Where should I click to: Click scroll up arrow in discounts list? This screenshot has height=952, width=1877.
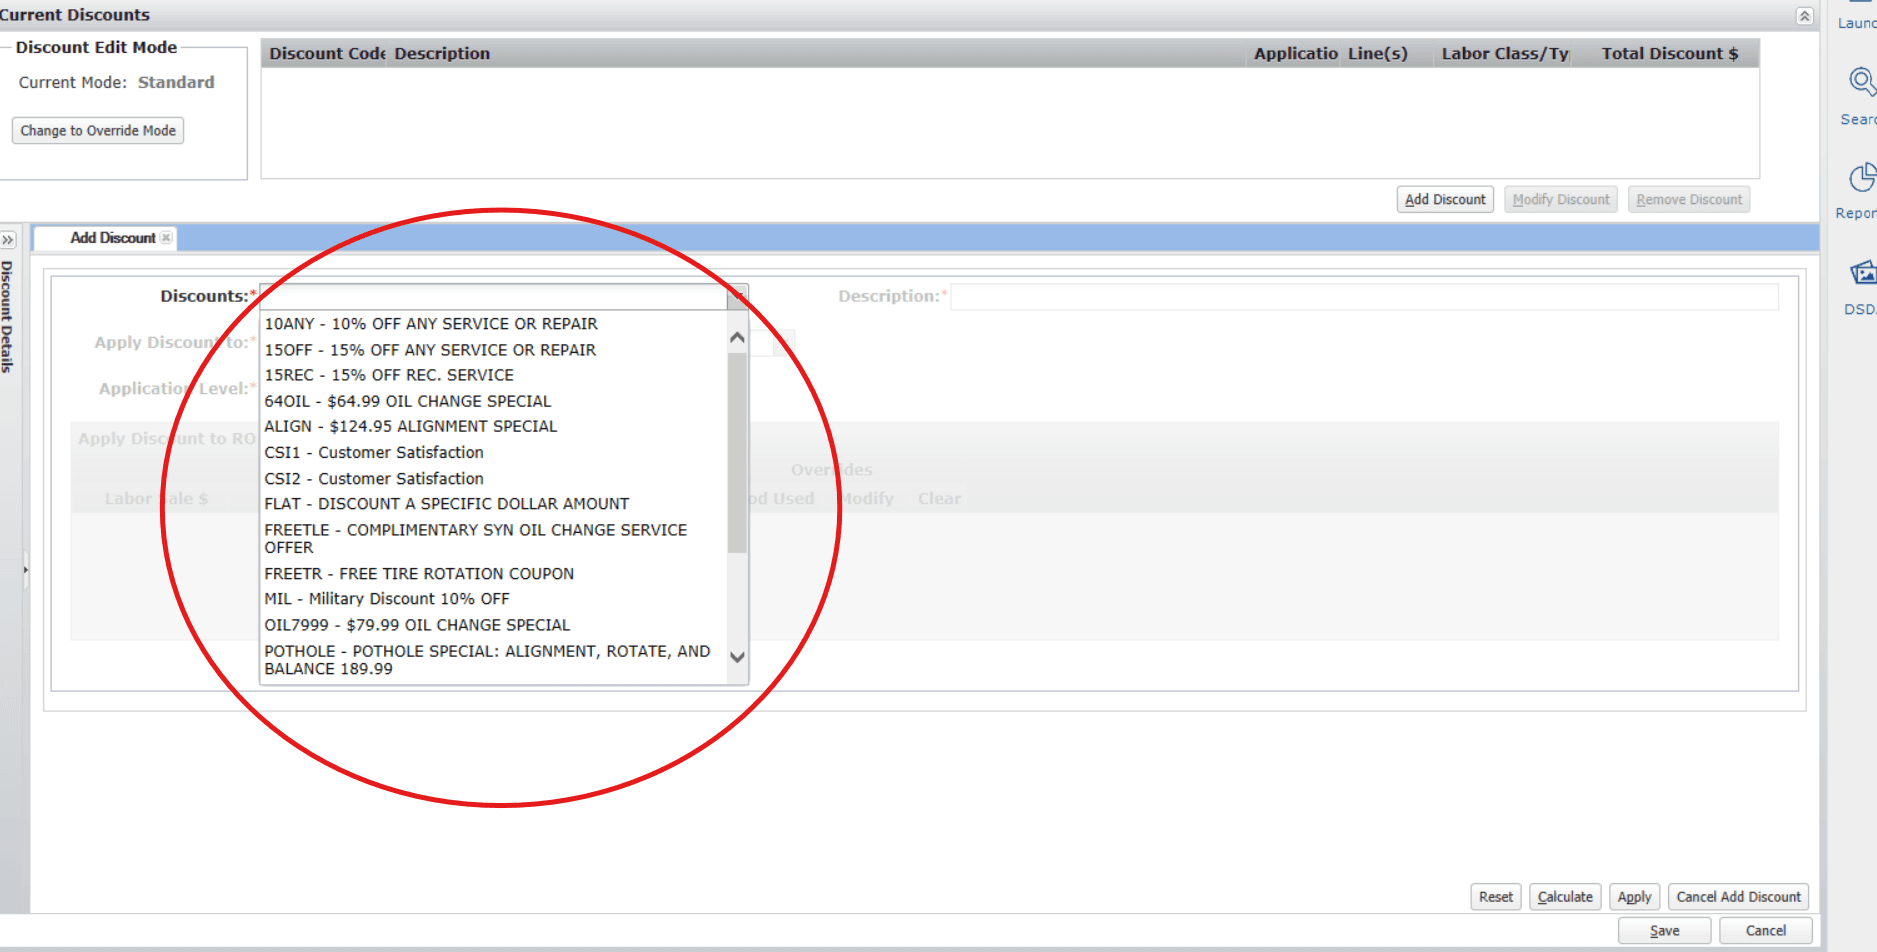coord(738,338)
